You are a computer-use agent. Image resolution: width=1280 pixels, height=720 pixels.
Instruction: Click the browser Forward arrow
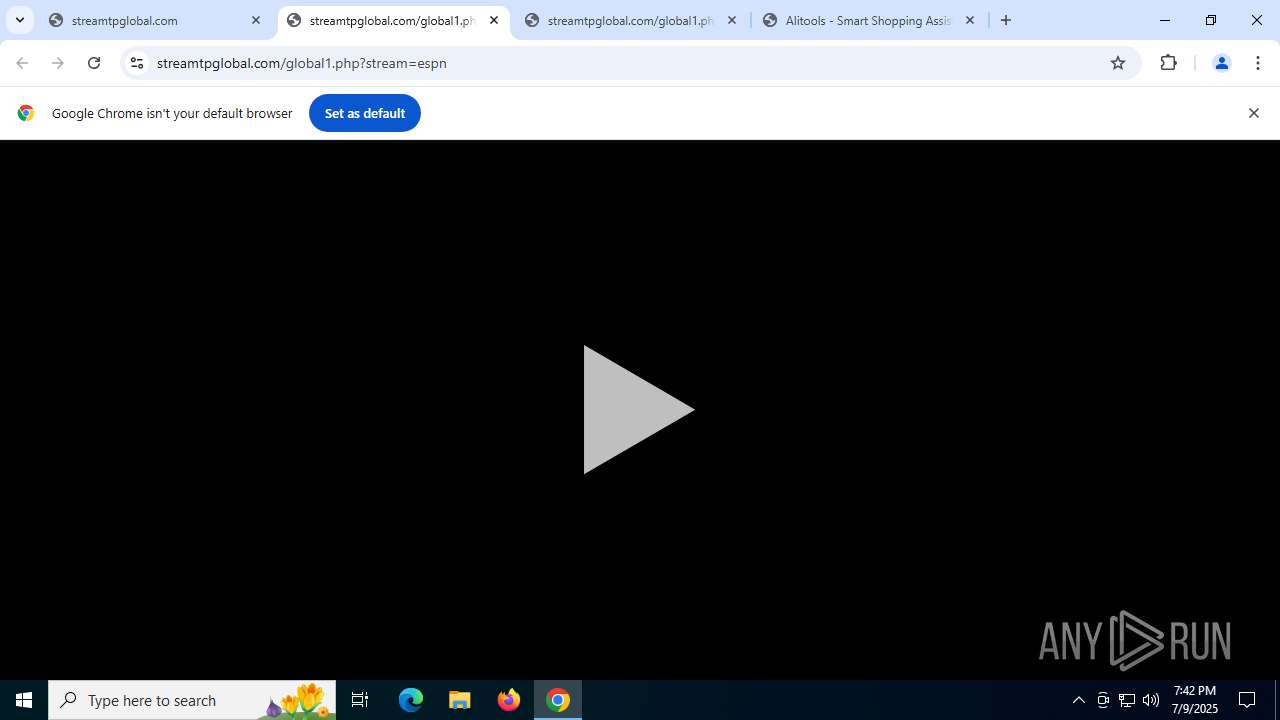click(58, 63)
